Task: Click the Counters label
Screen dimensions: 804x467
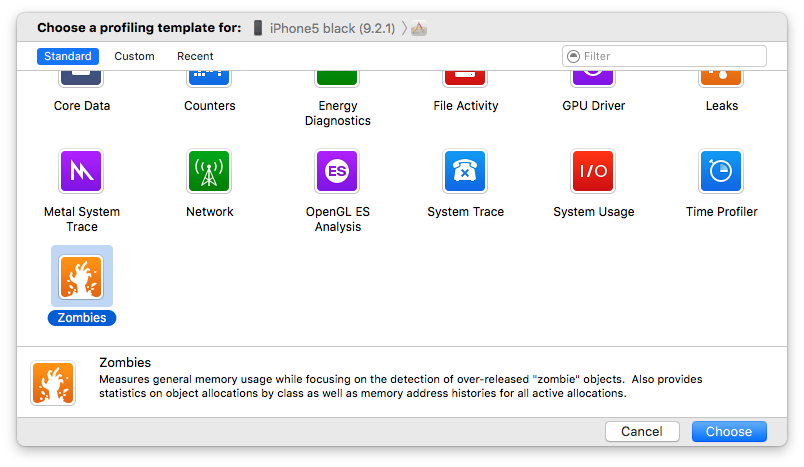Action: 210,106
